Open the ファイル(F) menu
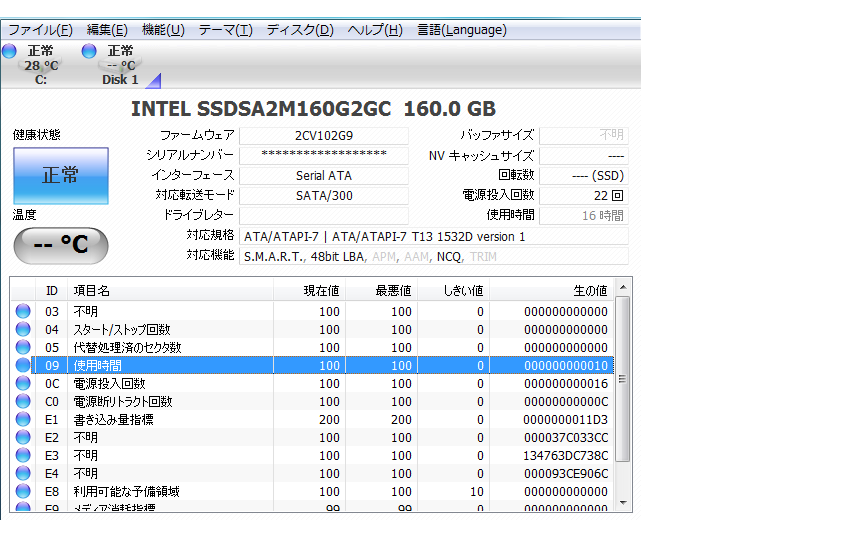 point(40,30)
